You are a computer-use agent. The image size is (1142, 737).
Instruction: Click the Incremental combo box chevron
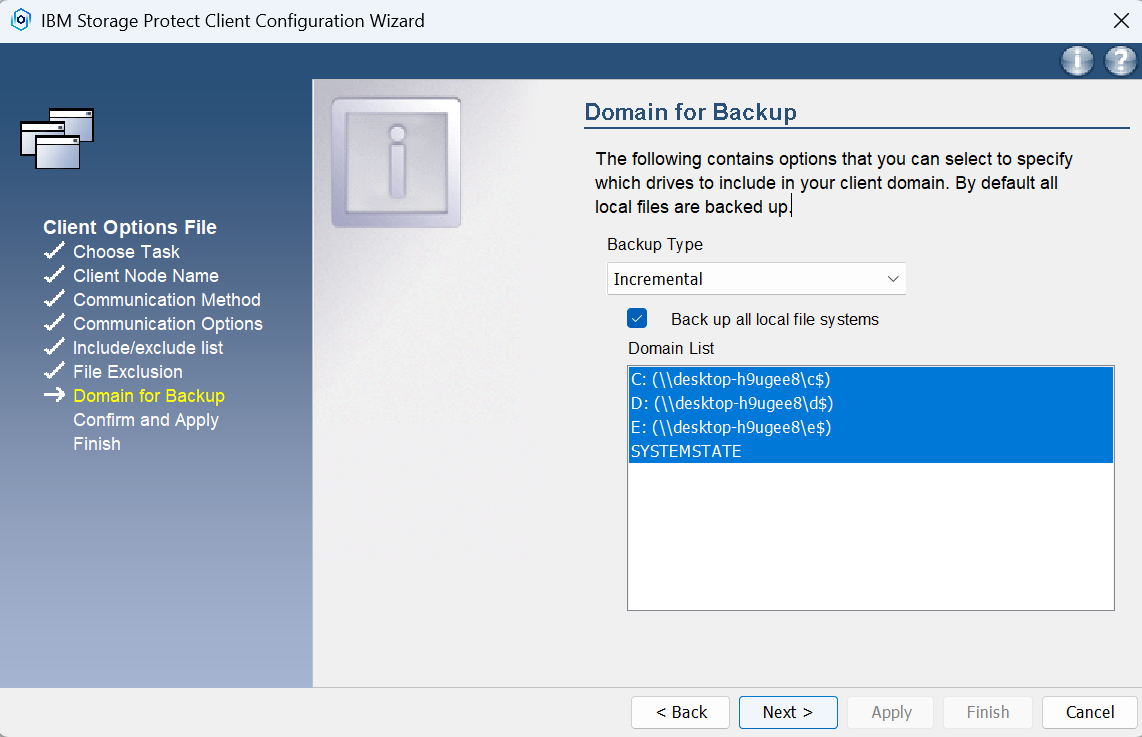892,279
